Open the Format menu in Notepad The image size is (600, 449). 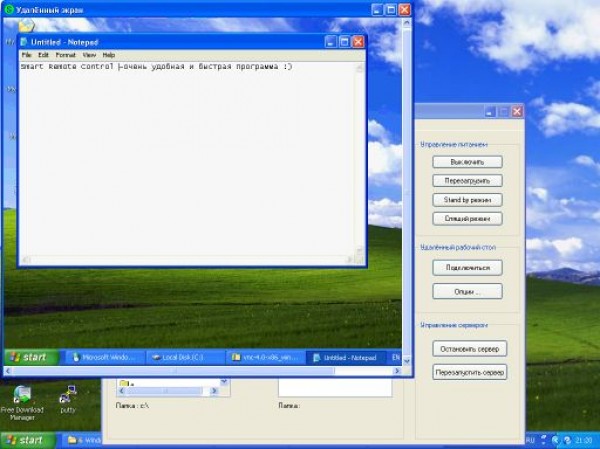coord(66,55)
